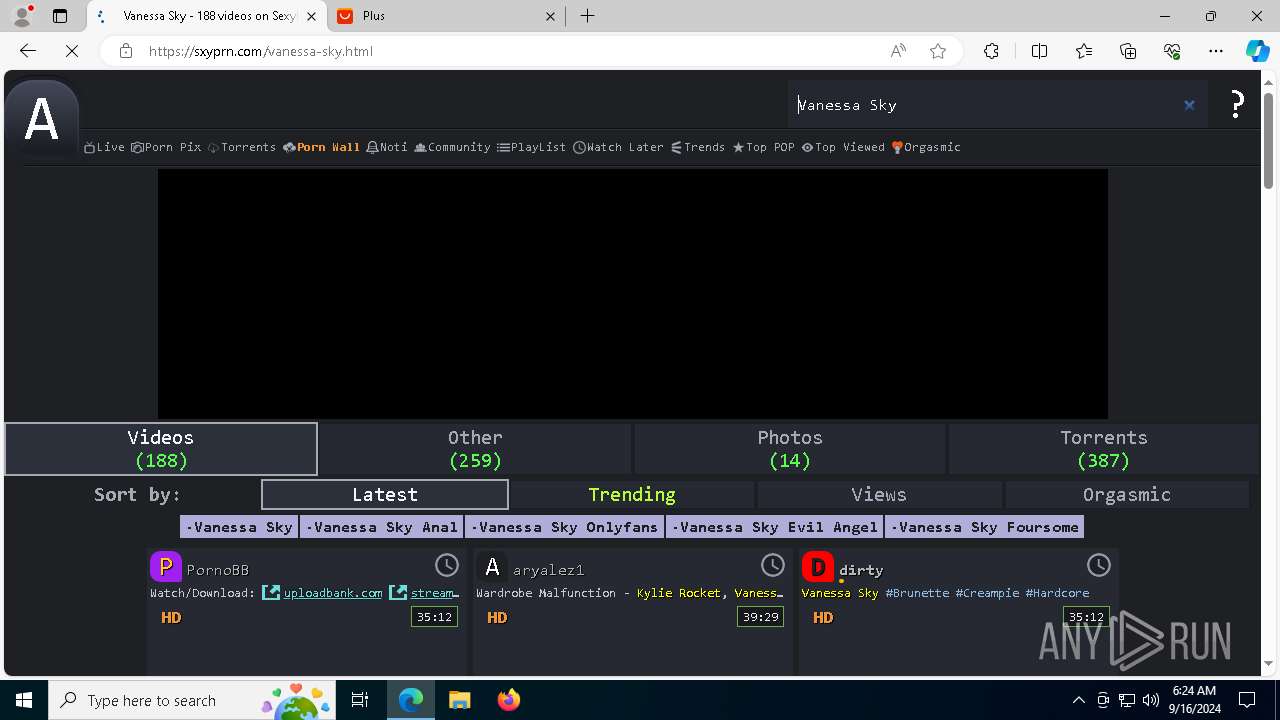Open the Favorites list icon
1280x720 pixels.
pos(1084,51)
